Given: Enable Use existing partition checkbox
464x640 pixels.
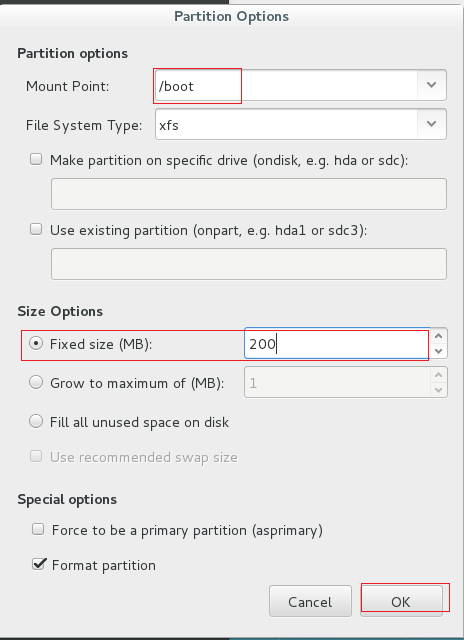Looking at the screenshot, I should pyautogui.click(x=36, y=229).
